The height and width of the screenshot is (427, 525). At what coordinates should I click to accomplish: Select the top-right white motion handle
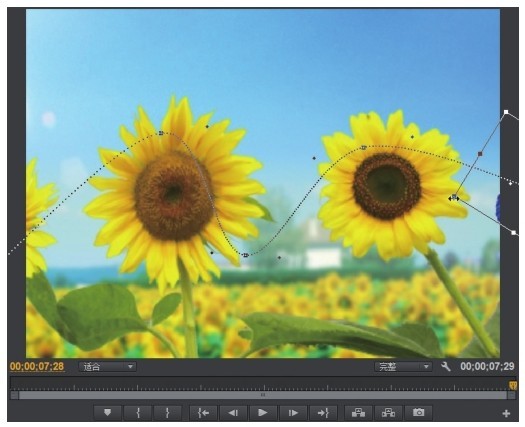click(506, 112)
